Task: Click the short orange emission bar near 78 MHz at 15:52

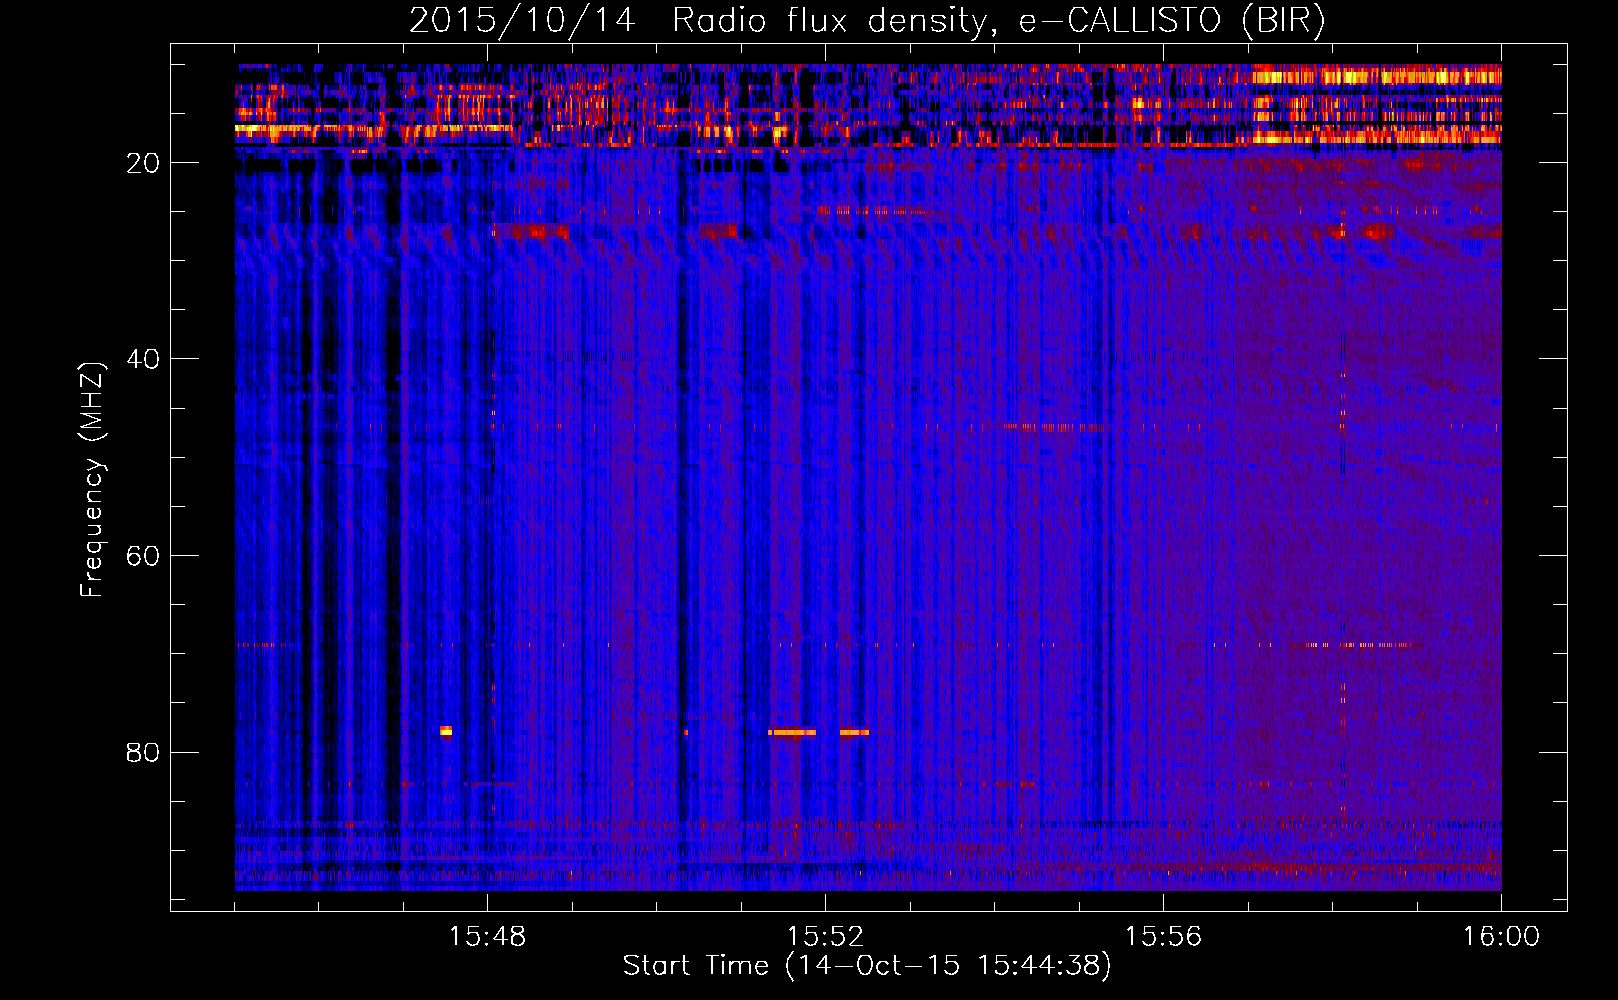Action: pyautogui.click(x=854, y=732)
